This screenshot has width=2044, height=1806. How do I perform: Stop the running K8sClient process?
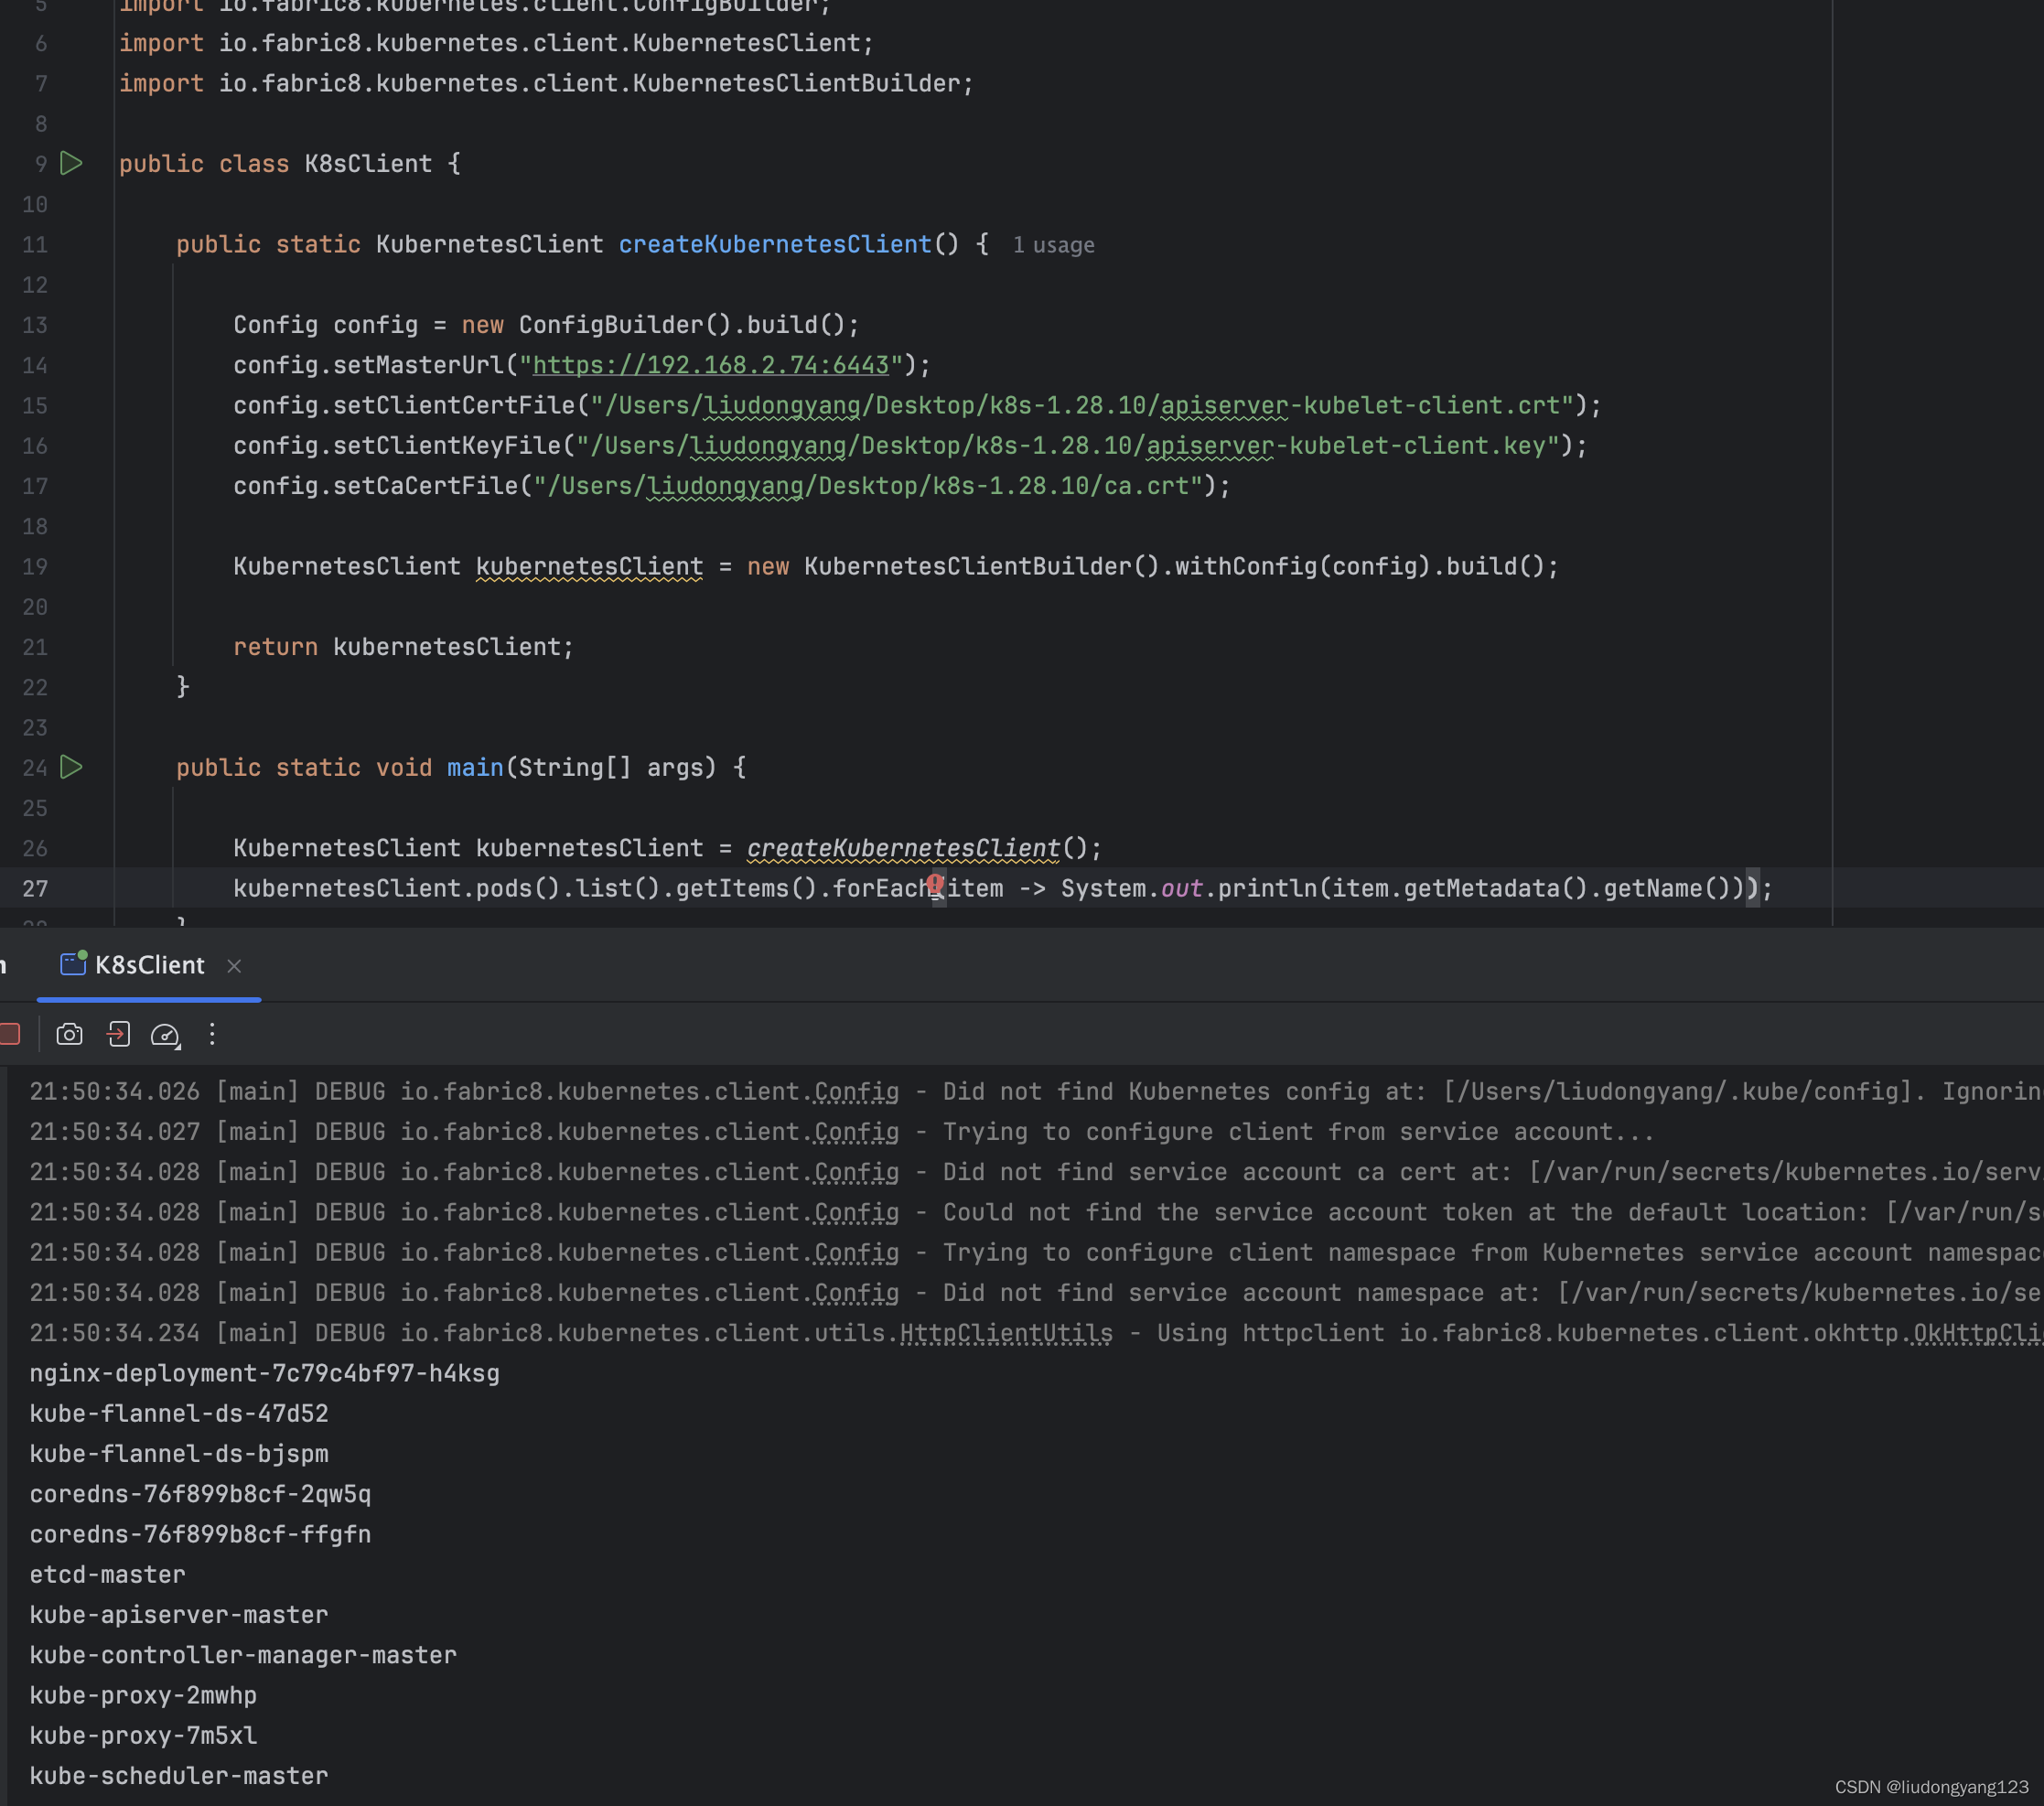tap(10, 1035)
